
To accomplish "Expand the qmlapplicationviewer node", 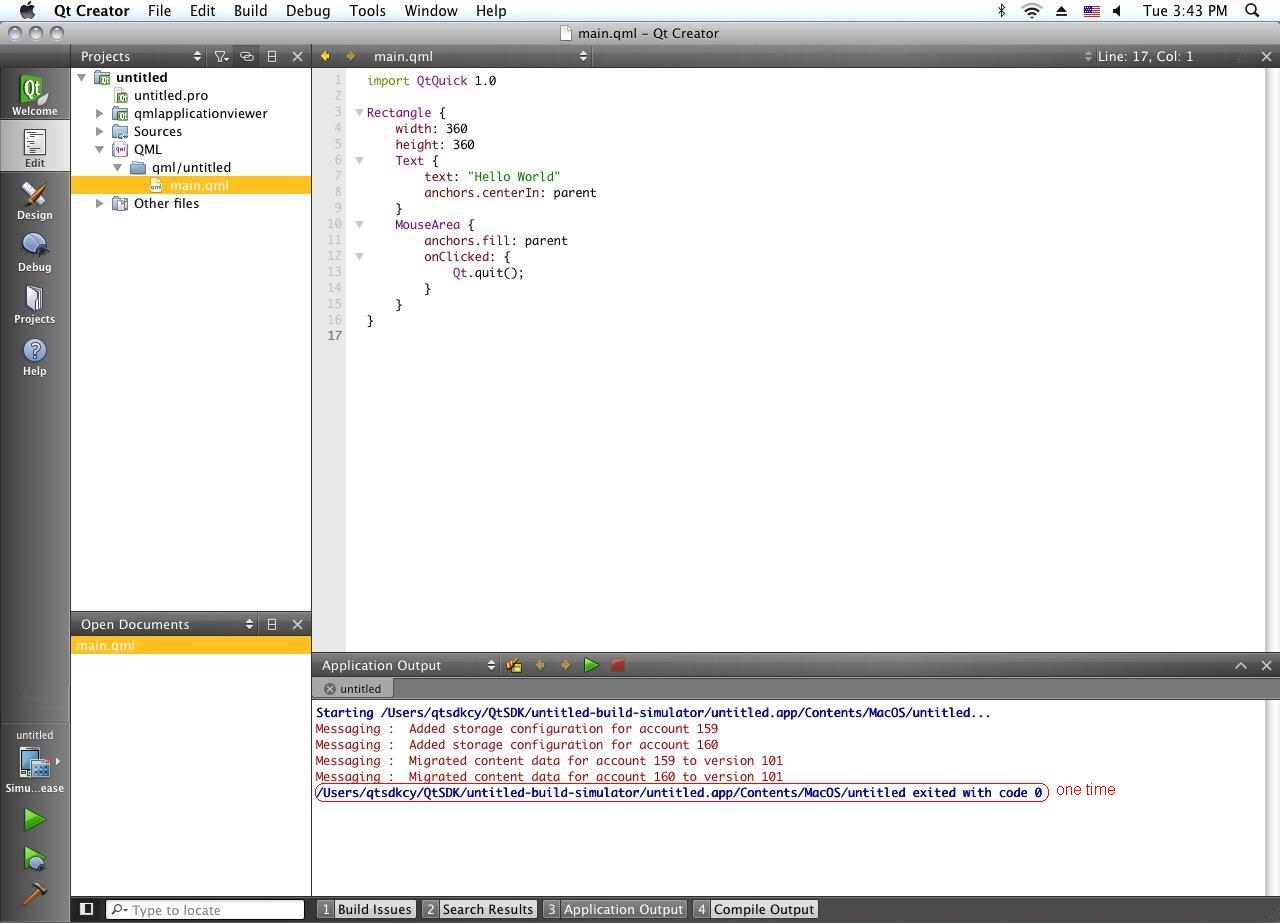I will coord(100,113).
